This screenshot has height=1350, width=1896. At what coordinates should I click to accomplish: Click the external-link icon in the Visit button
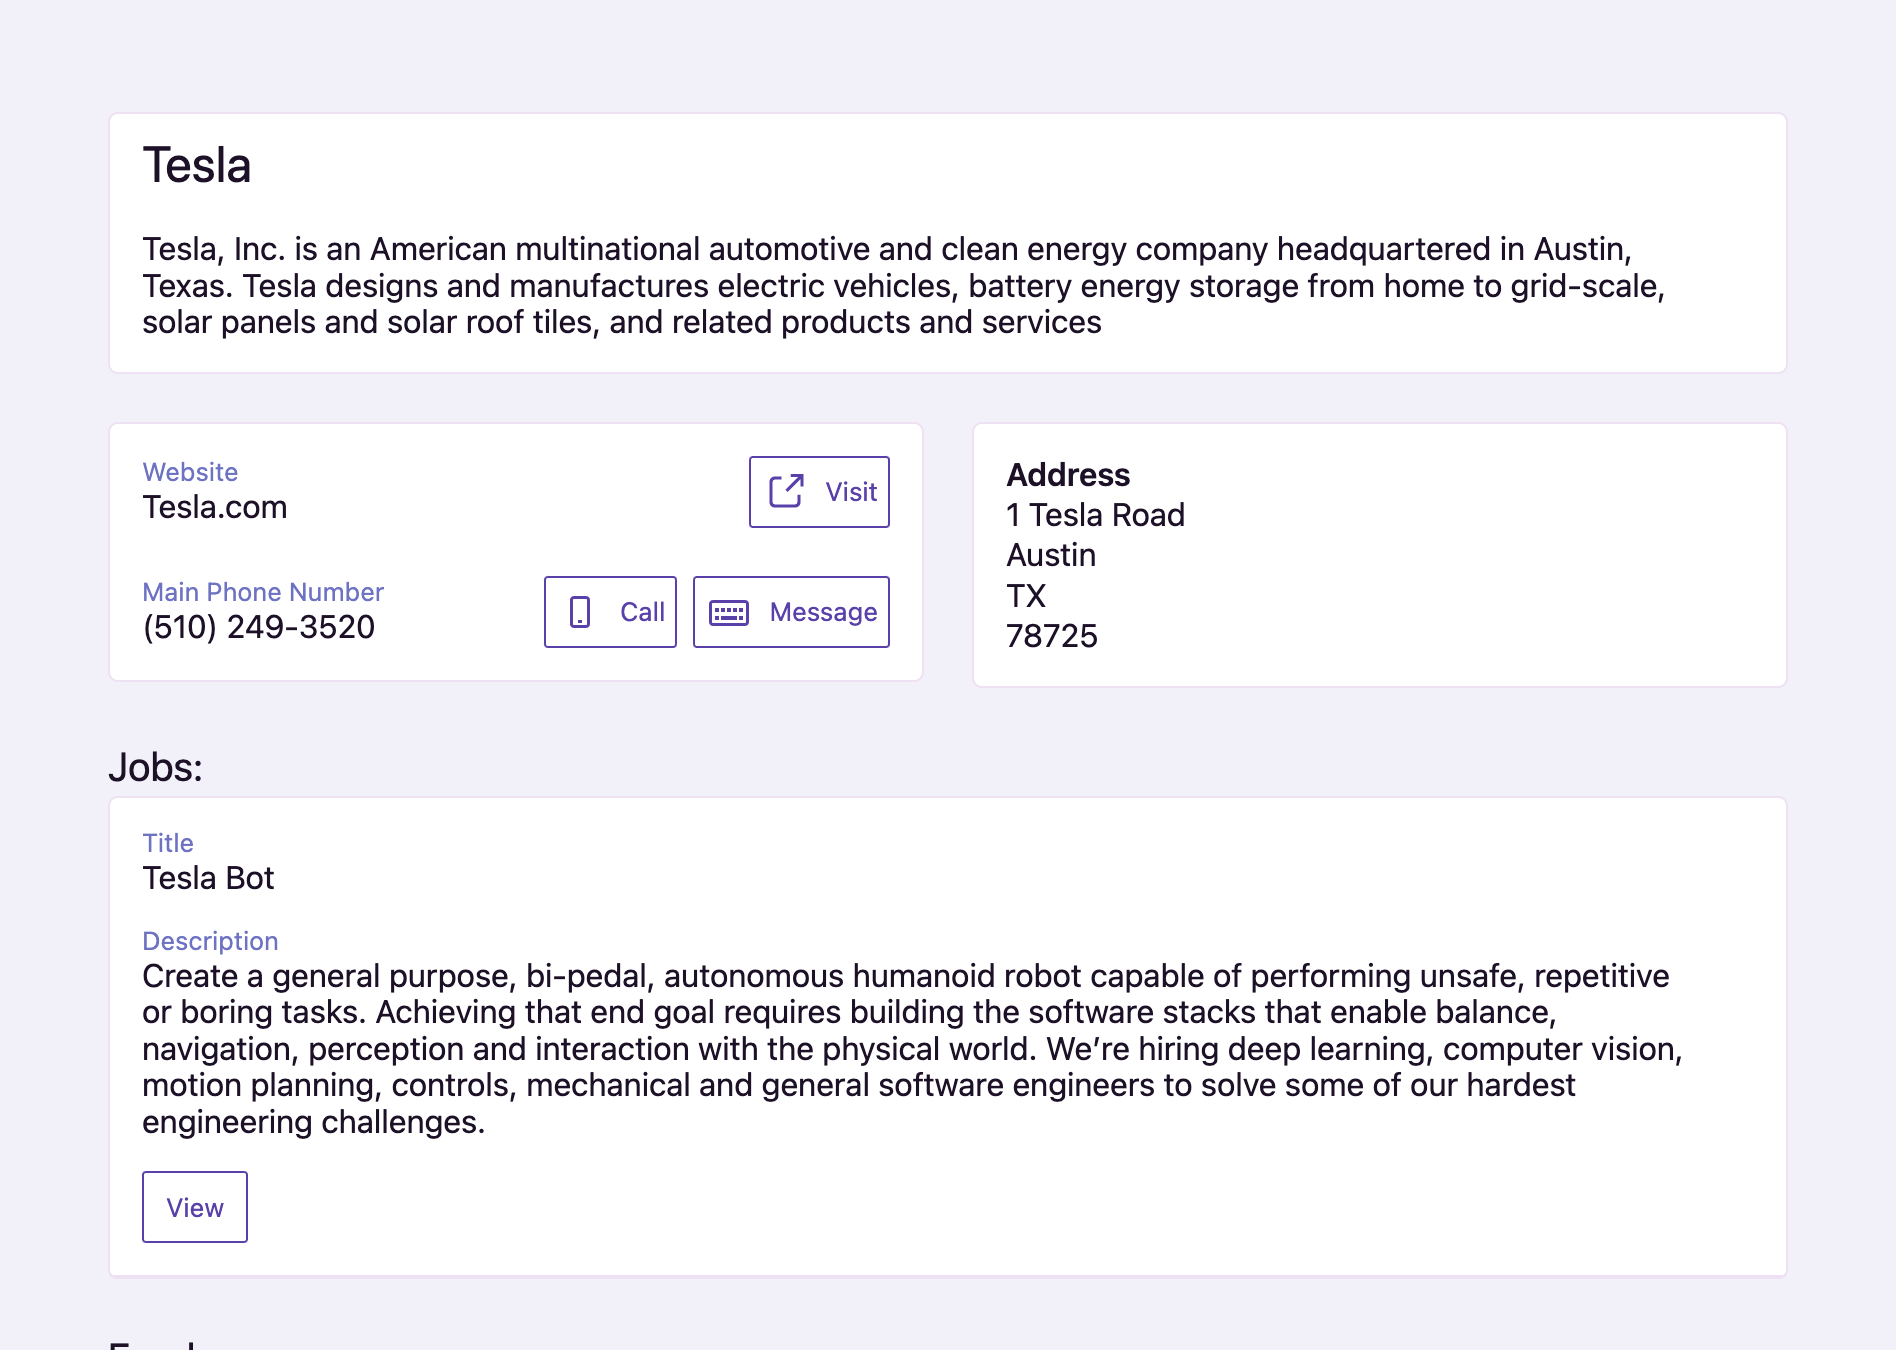point(786,491)
